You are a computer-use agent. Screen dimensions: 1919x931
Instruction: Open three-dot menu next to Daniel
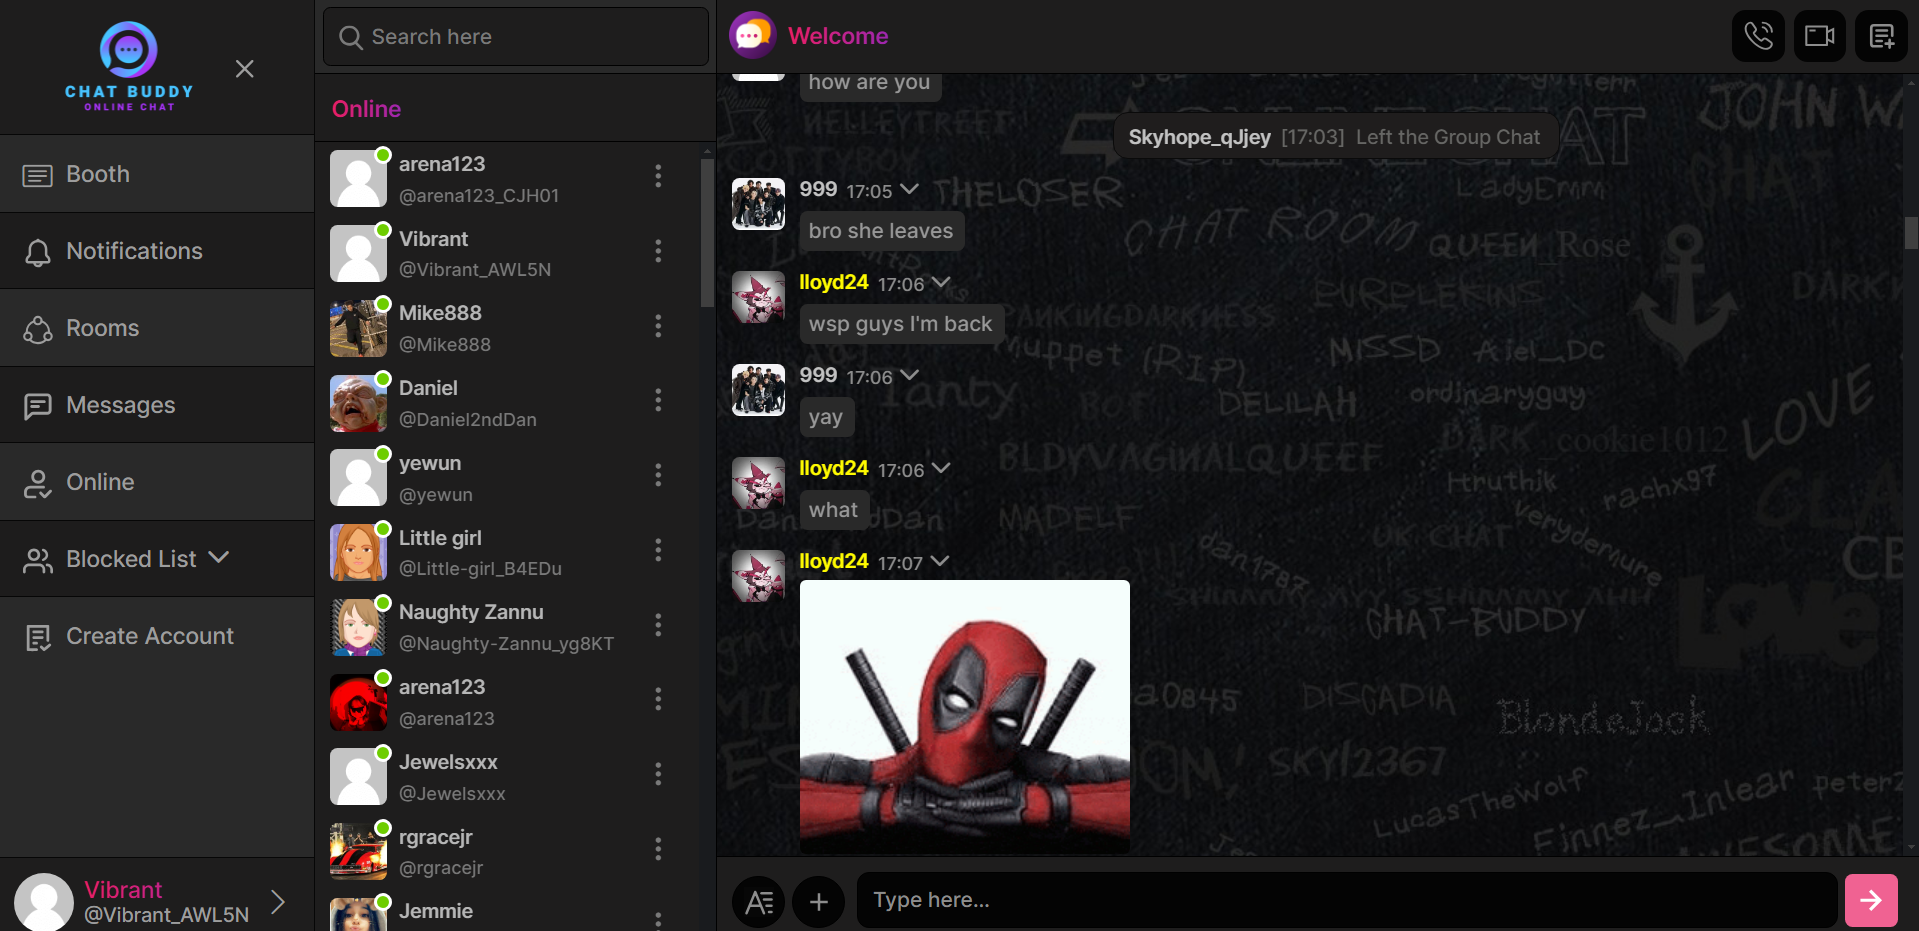click(x=657, y=401)
